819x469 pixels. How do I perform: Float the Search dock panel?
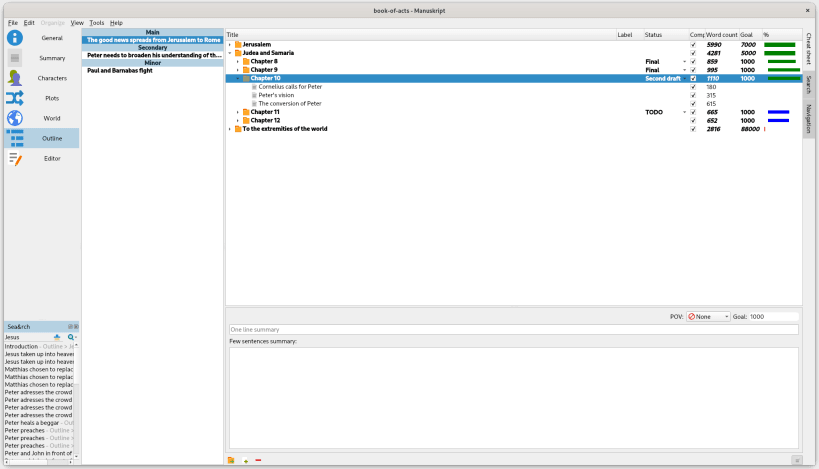click(70, 326)
